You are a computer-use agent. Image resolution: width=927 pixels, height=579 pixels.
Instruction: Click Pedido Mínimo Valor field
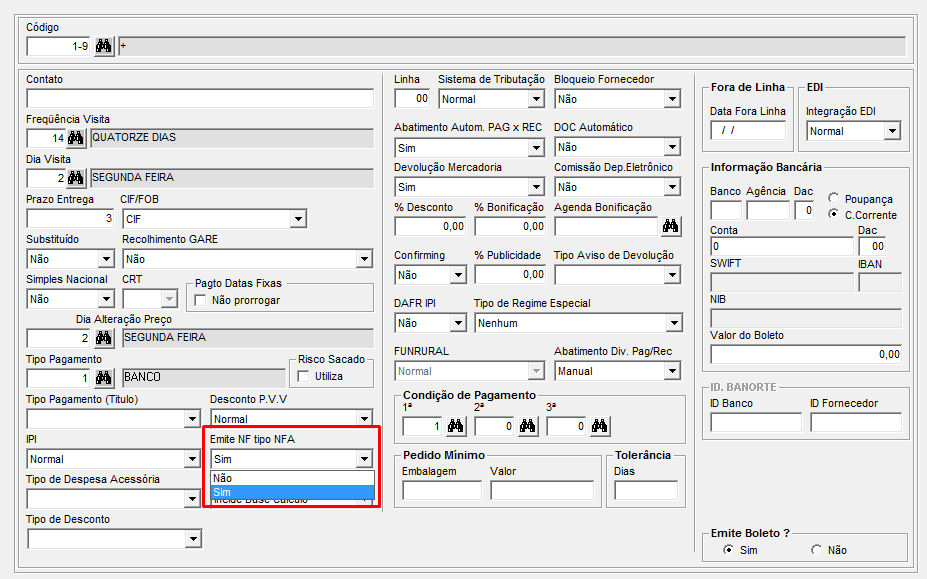[542, 490]
